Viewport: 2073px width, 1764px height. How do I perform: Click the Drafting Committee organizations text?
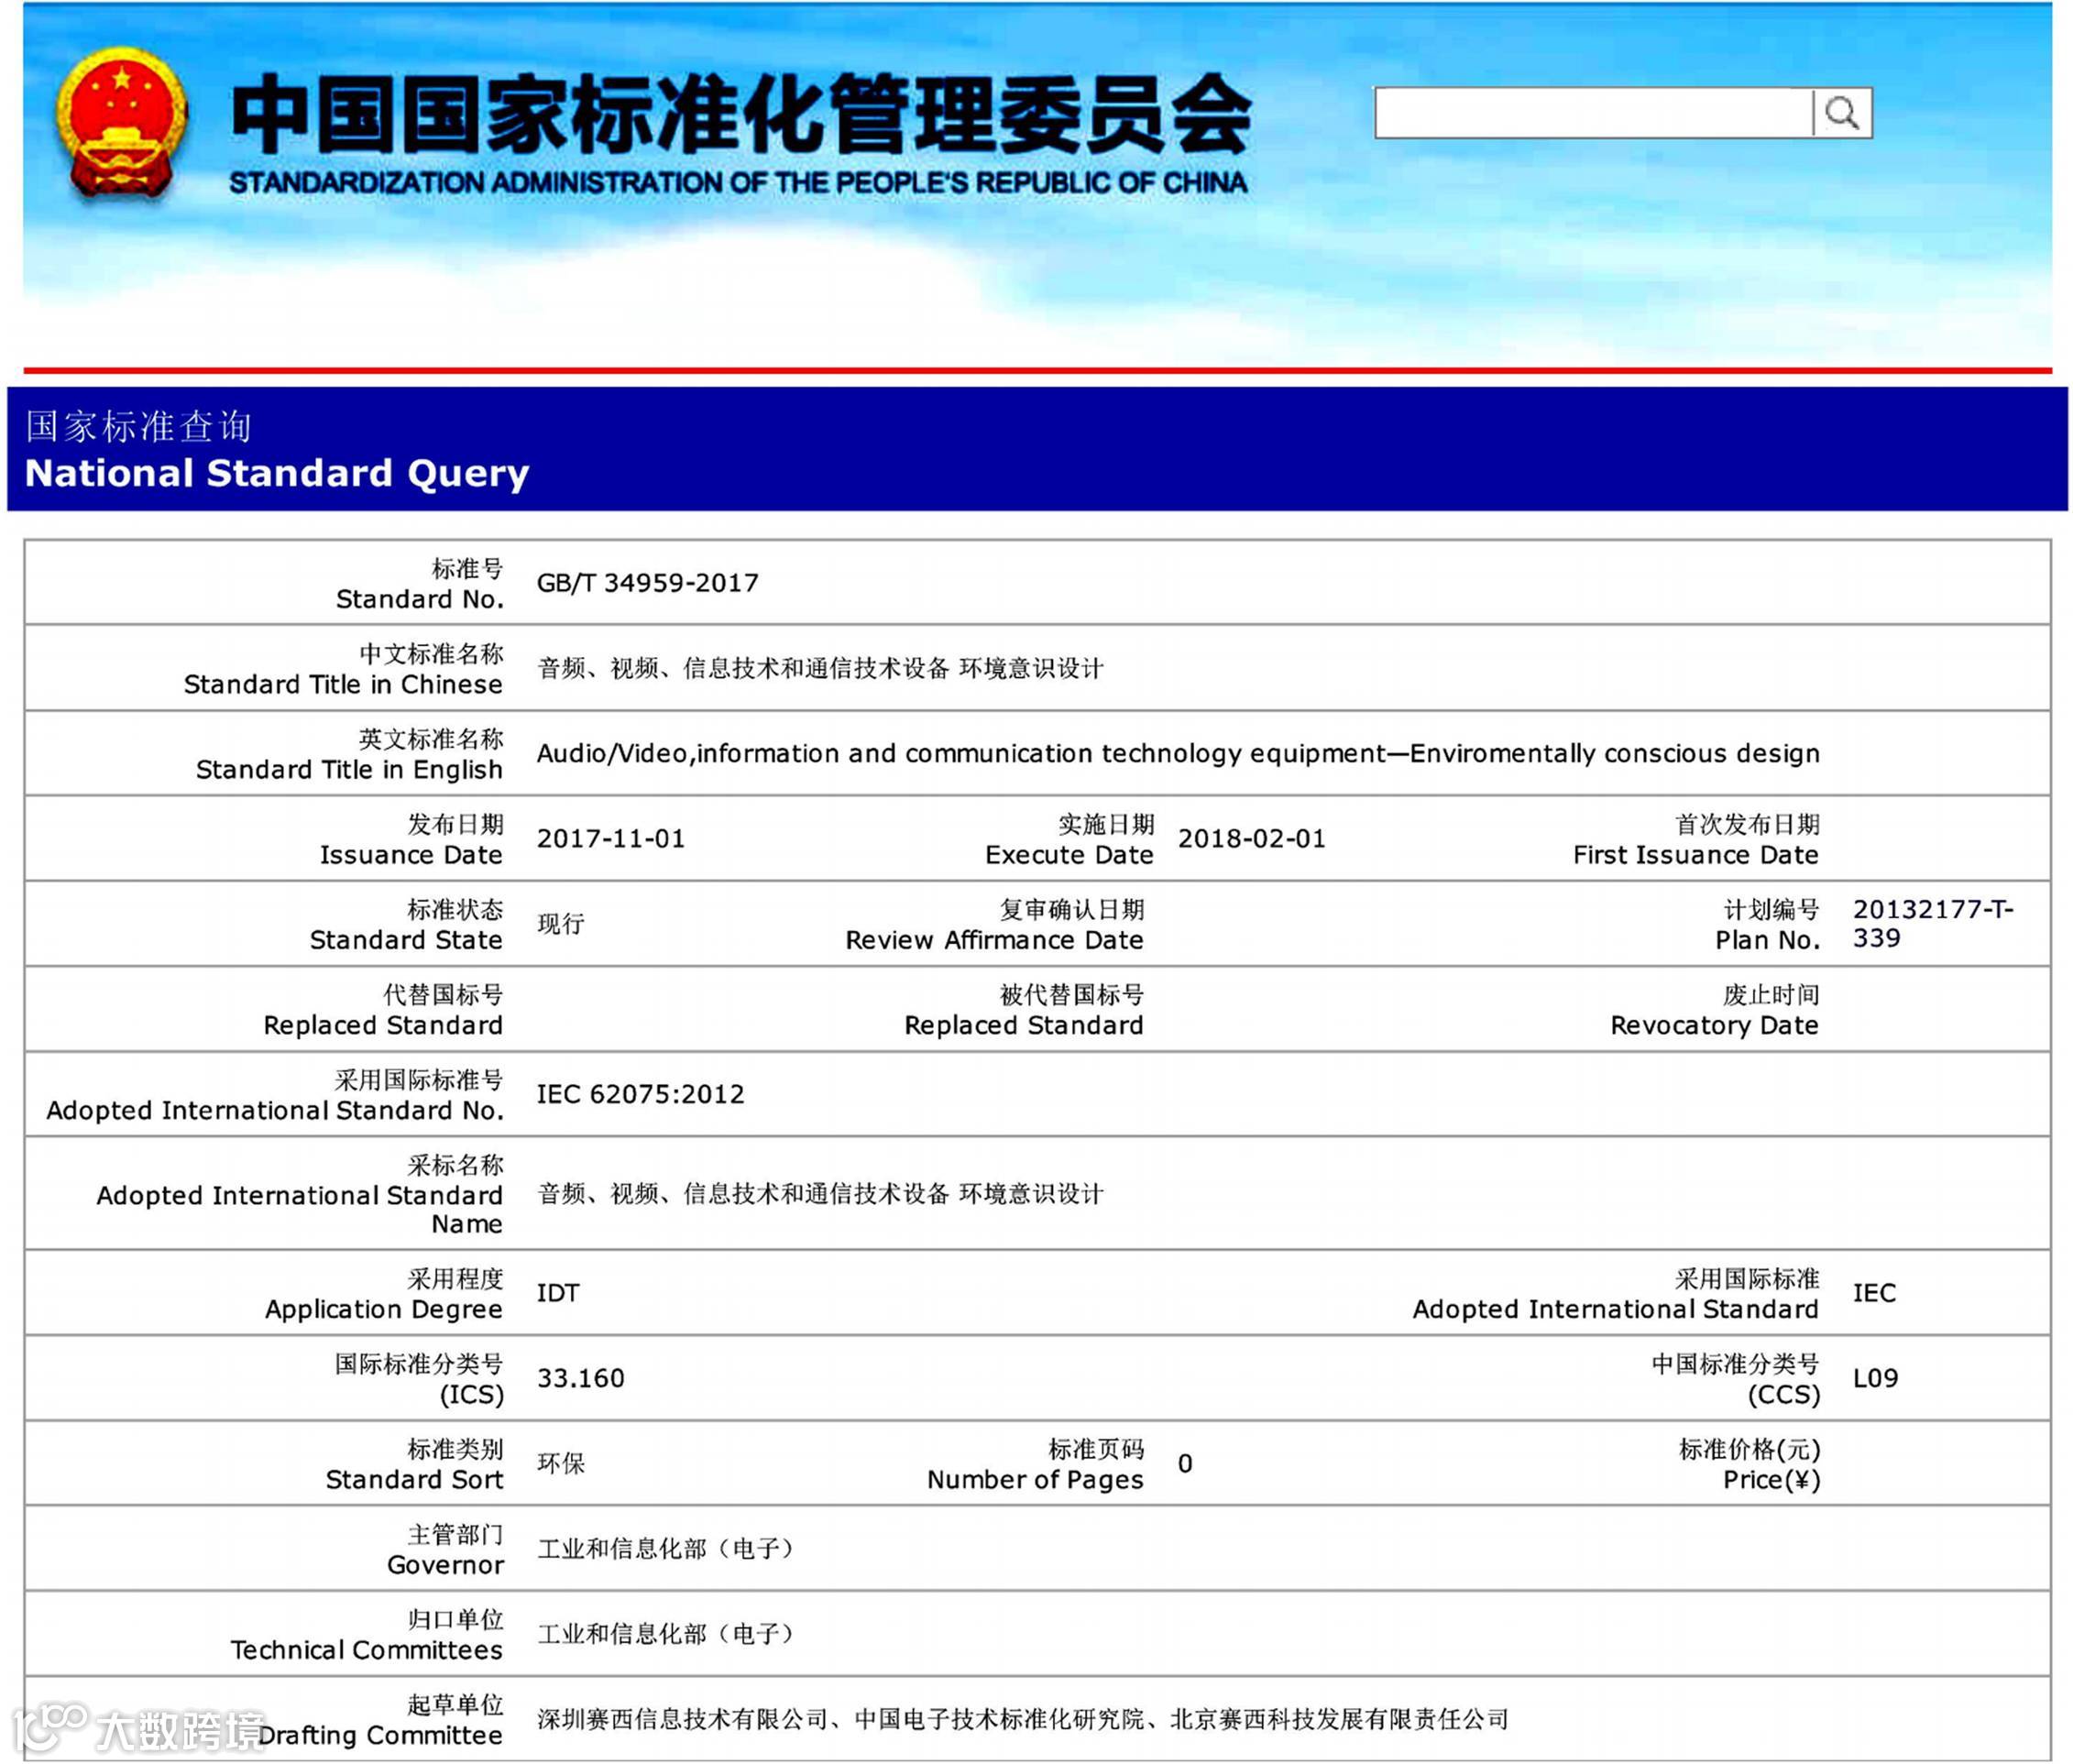[1022, 1719]
